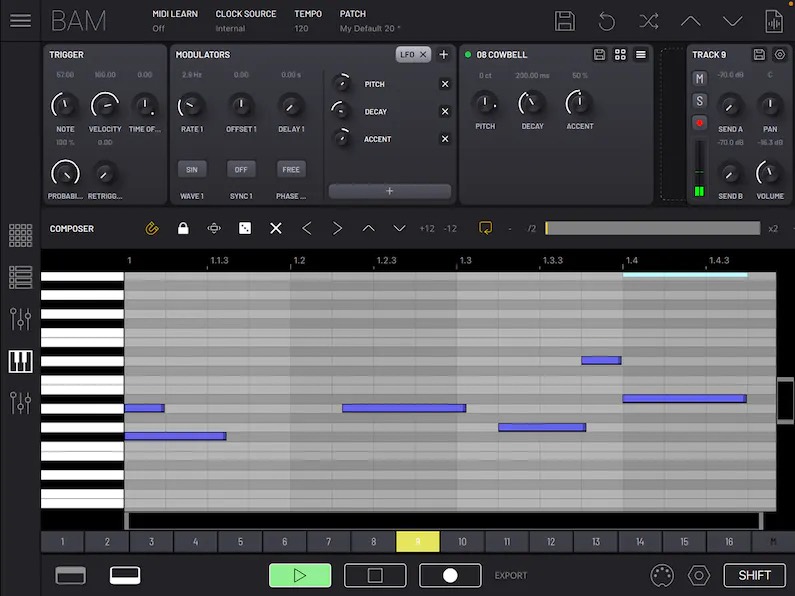Switch to pattern slot 10

pyautogui.click(x=462, y=542)
